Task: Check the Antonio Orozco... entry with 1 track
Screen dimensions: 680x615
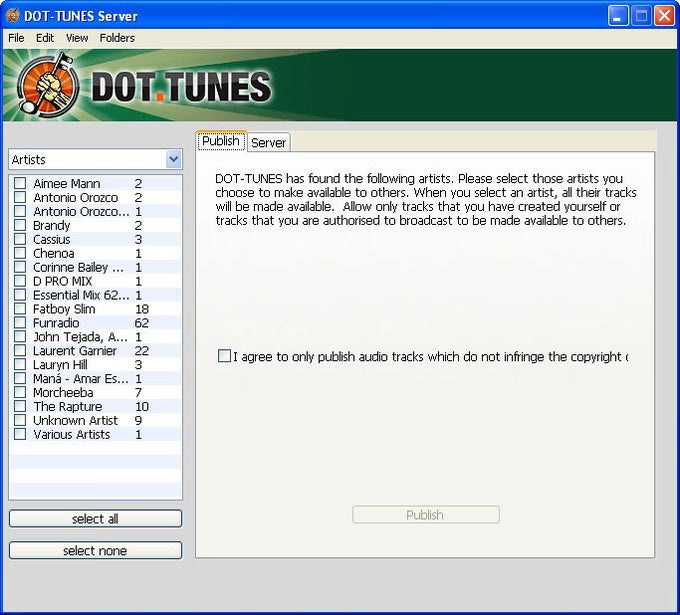Action: click(20, 211)
